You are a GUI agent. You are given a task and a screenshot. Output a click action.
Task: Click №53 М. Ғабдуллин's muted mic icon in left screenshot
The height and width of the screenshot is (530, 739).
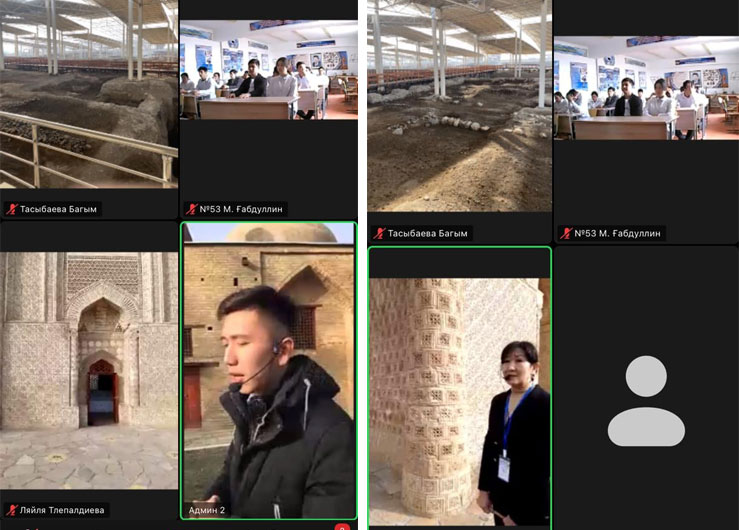(191, 209)
